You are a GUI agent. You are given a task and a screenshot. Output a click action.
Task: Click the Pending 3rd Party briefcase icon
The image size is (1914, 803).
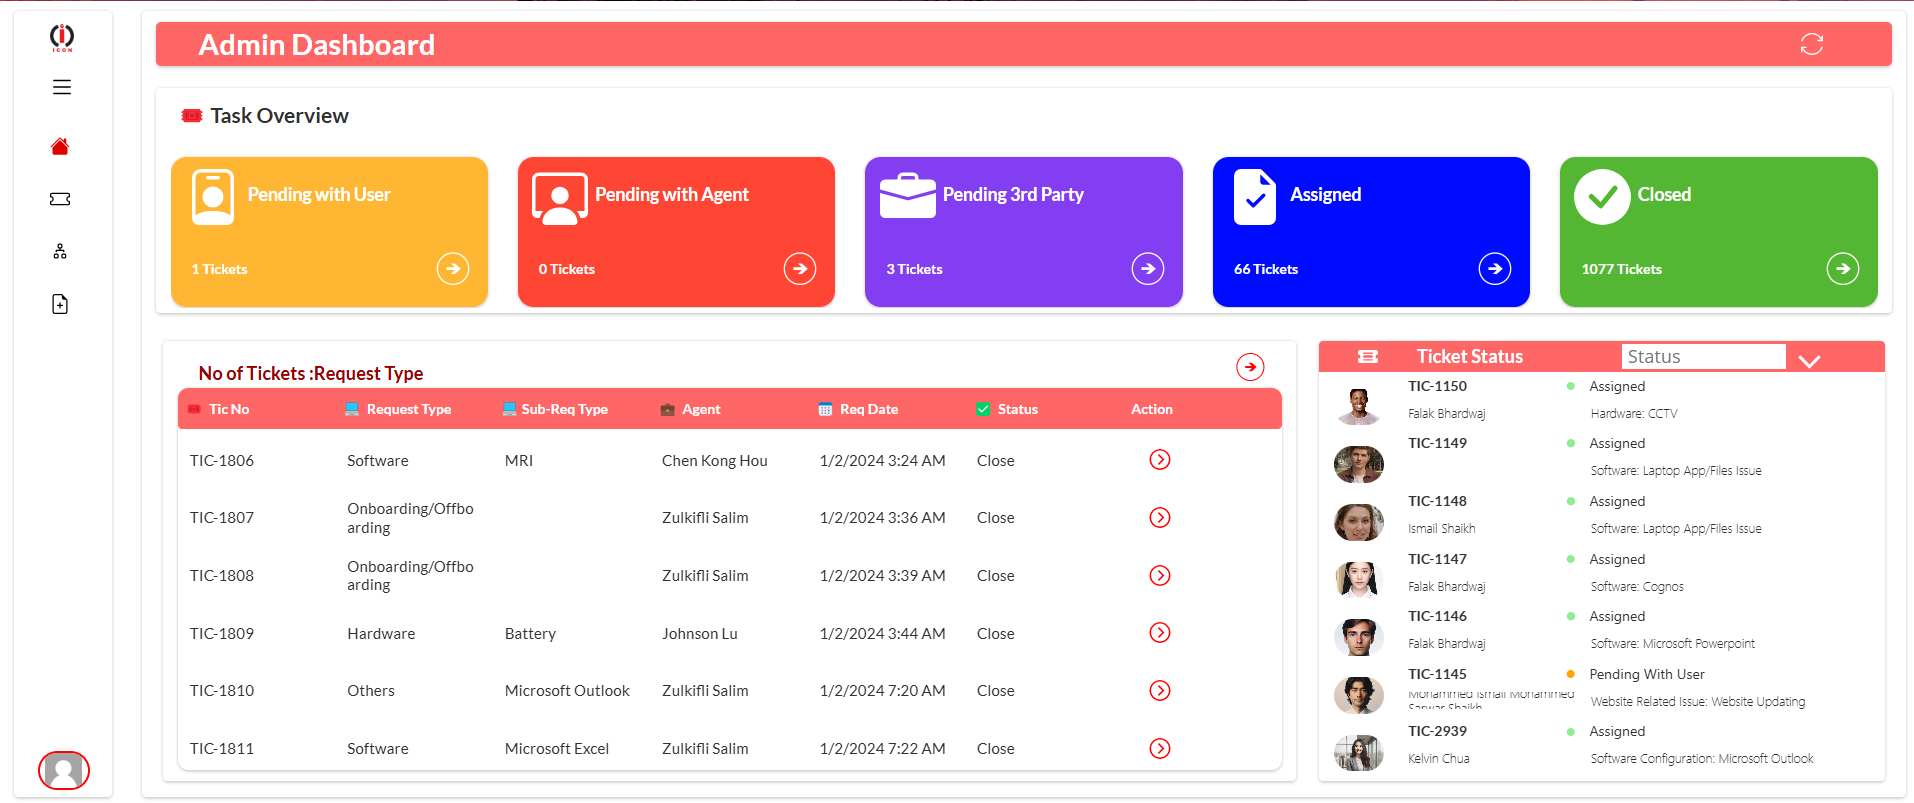(908, 195)
